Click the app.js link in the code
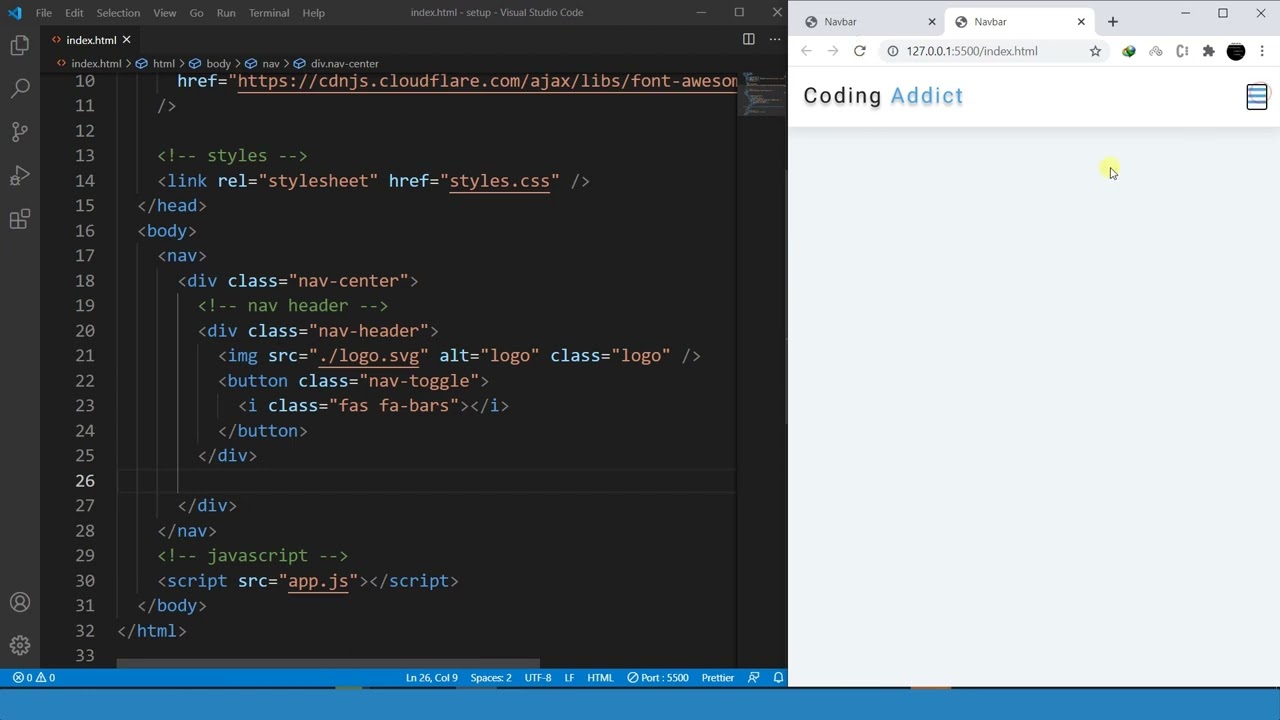Viewport: 1280px width, 720px height. coord(318,581)
